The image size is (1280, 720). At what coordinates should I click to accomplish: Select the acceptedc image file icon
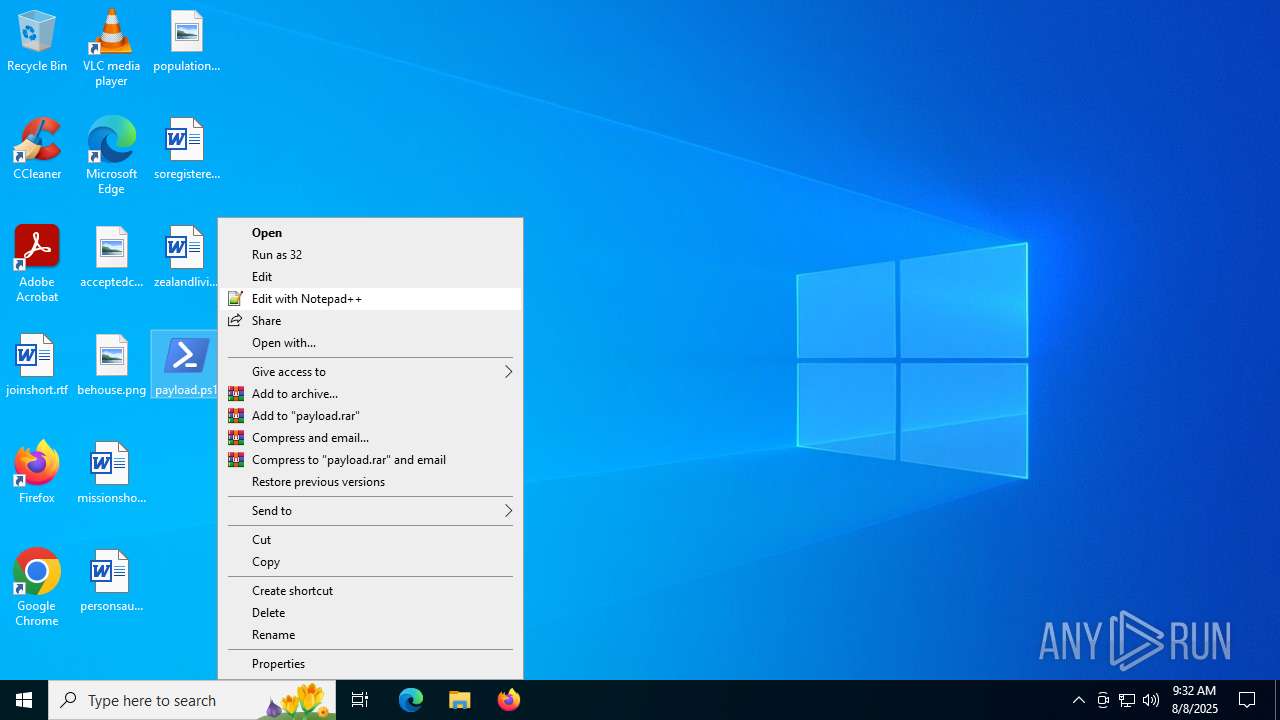111,257
